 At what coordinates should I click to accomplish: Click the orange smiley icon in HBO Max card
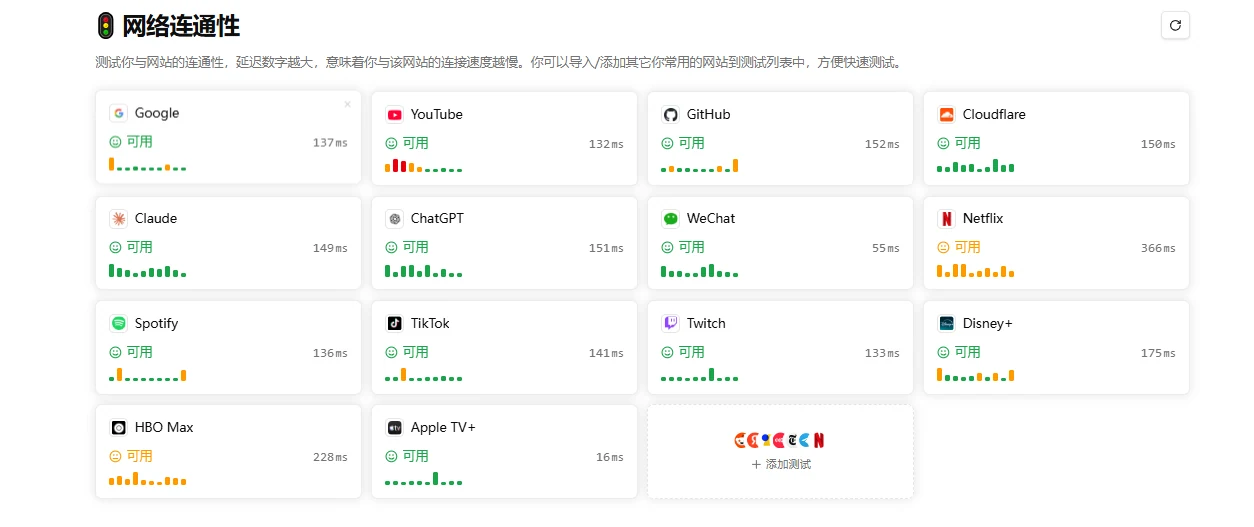point(115,456)
